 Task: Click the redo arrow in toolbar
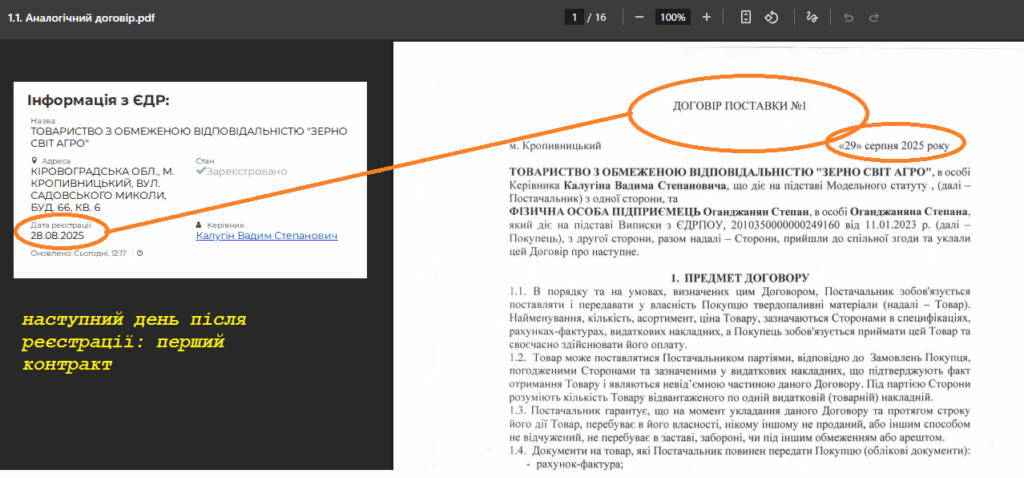[x=874, y=18]
